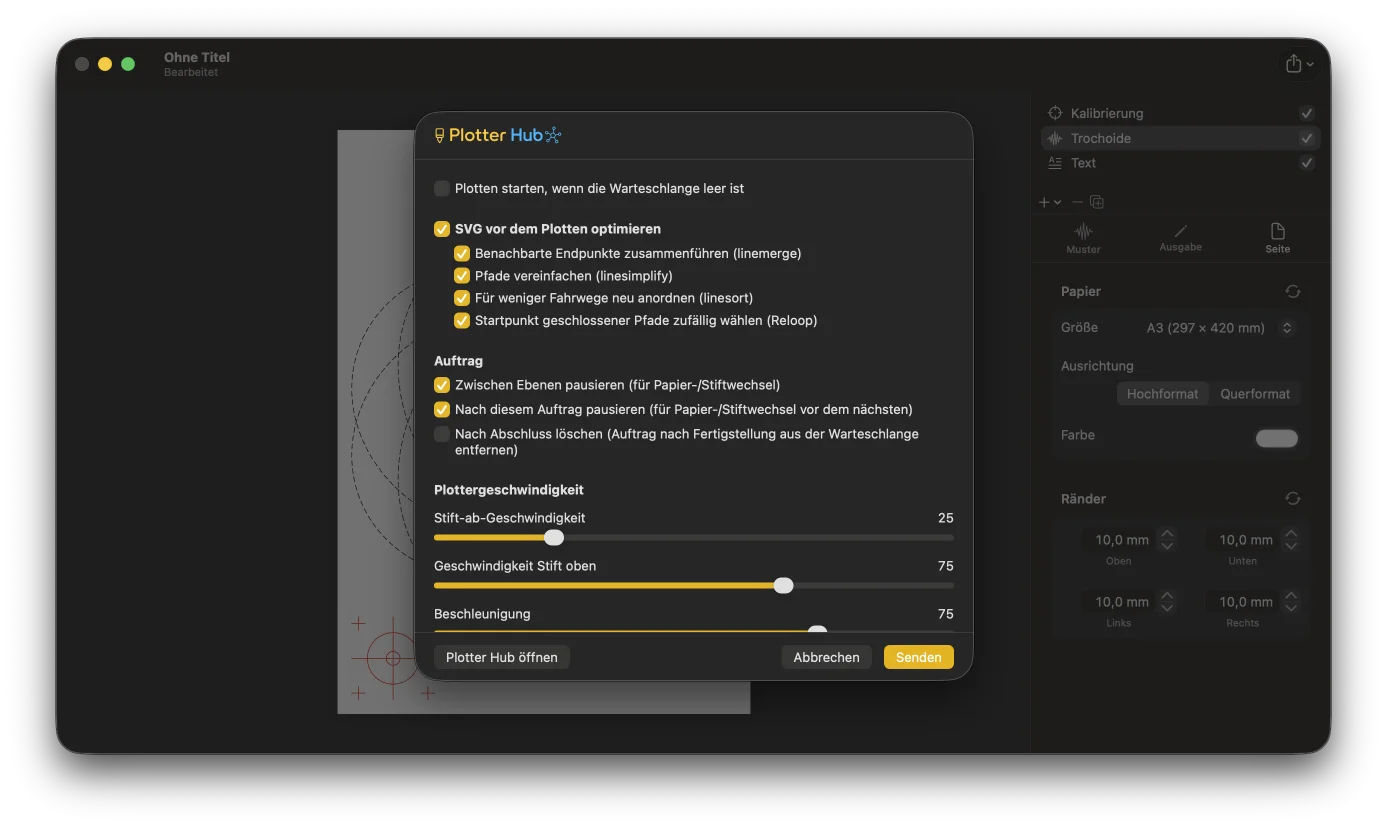Click the Trochoide waveform layer icon
The height and width of the screenshot is (828, 1387).
coord(1055,138)
